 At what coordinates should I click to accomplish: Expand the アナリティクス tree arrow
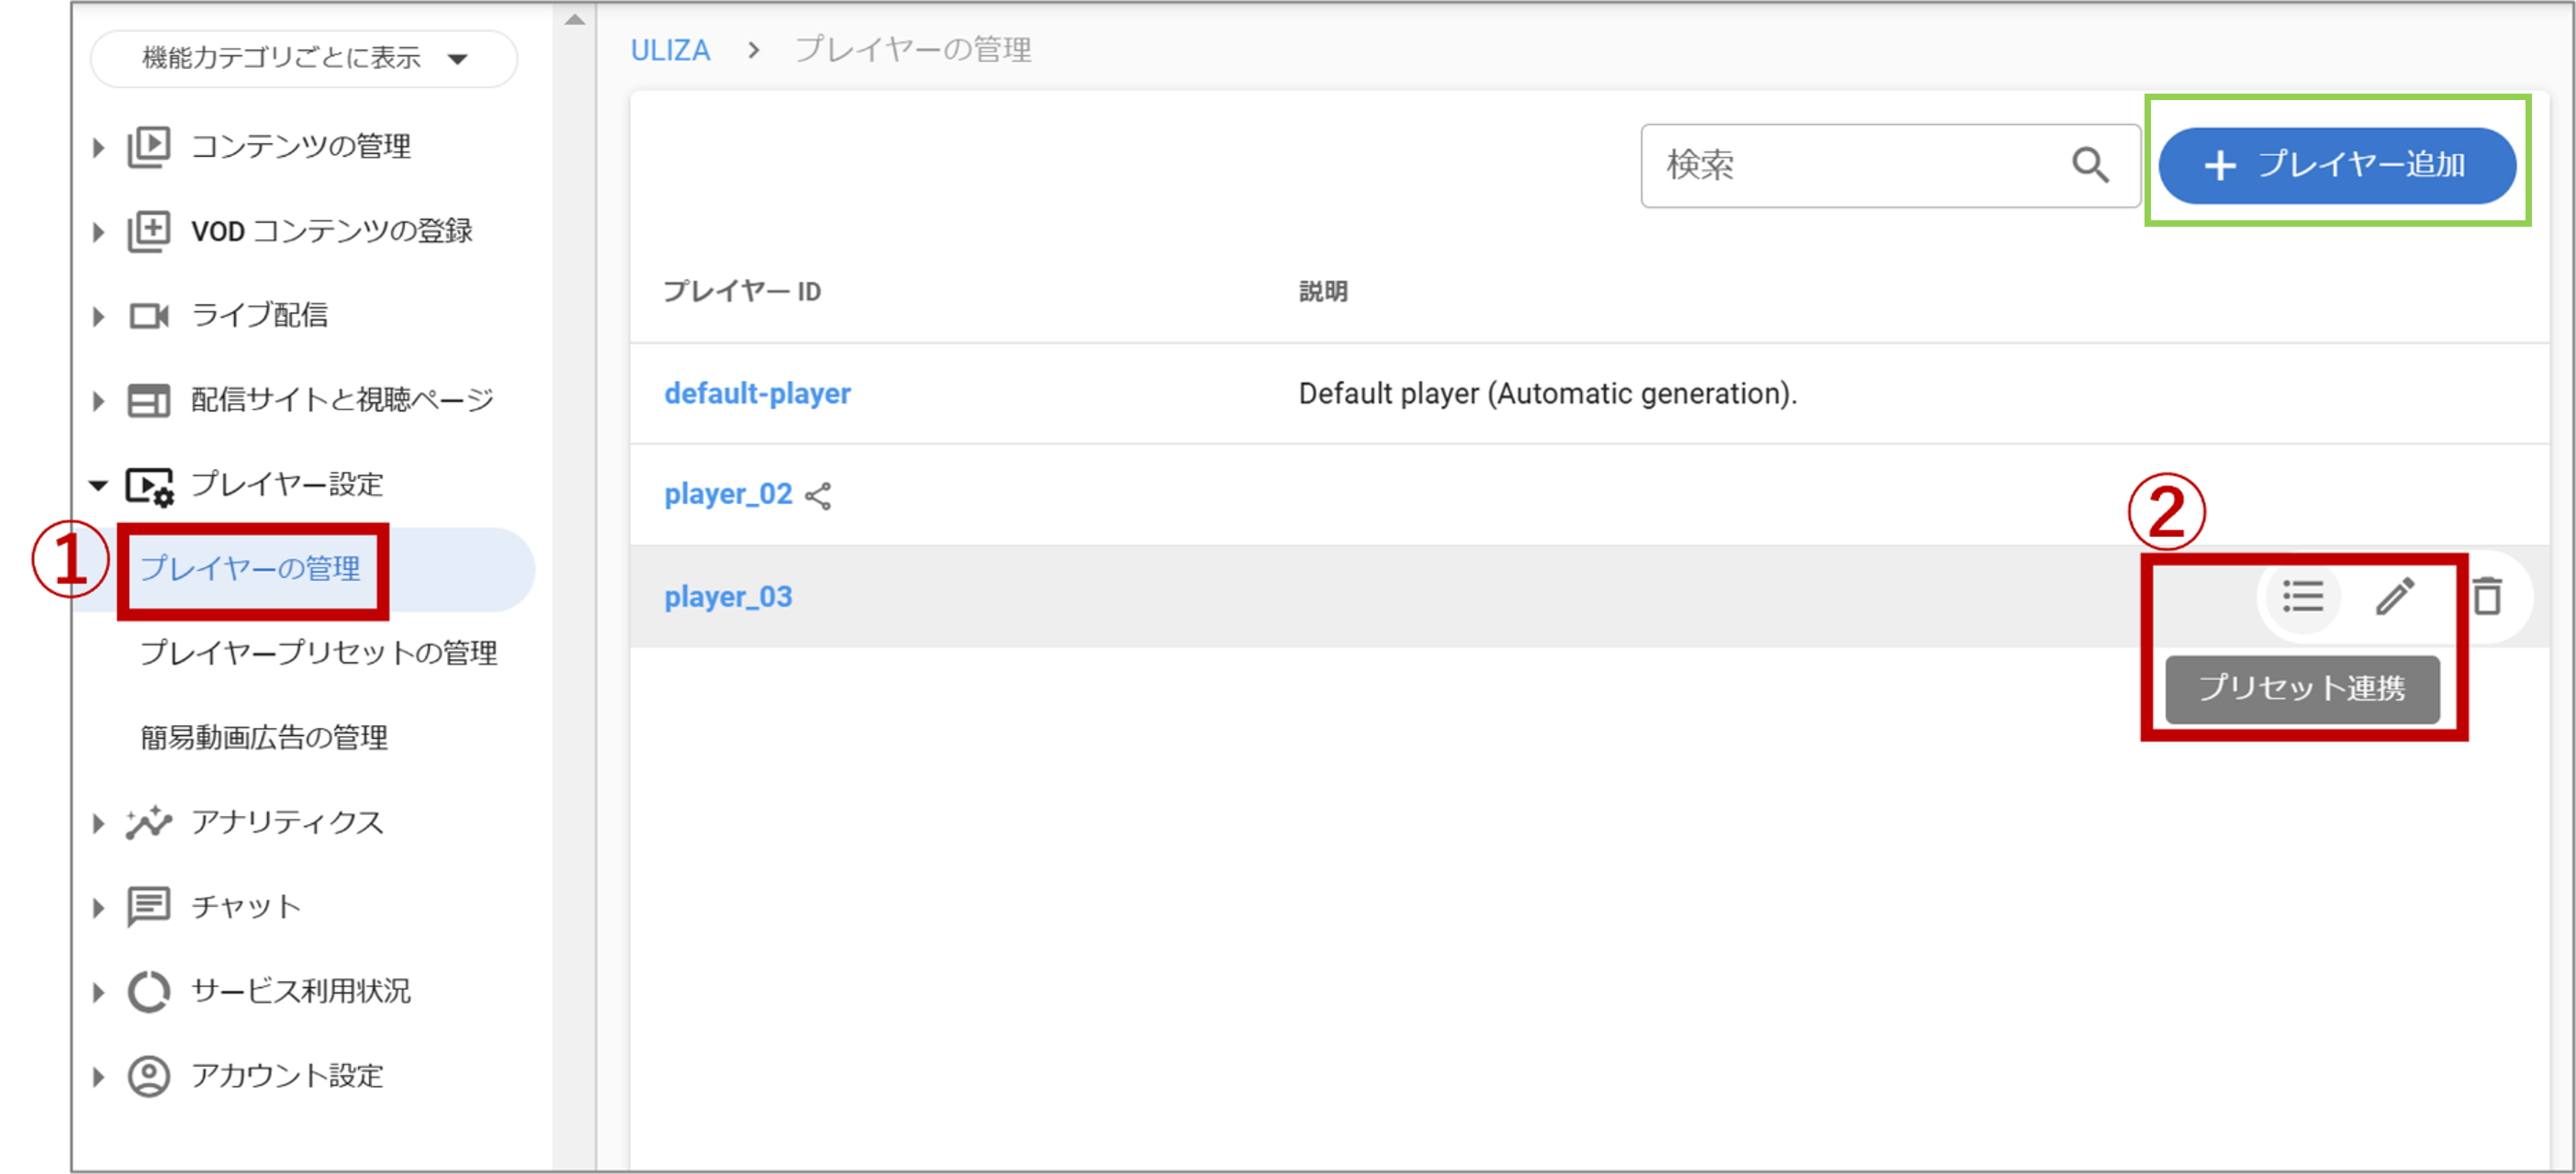(98, 824)
